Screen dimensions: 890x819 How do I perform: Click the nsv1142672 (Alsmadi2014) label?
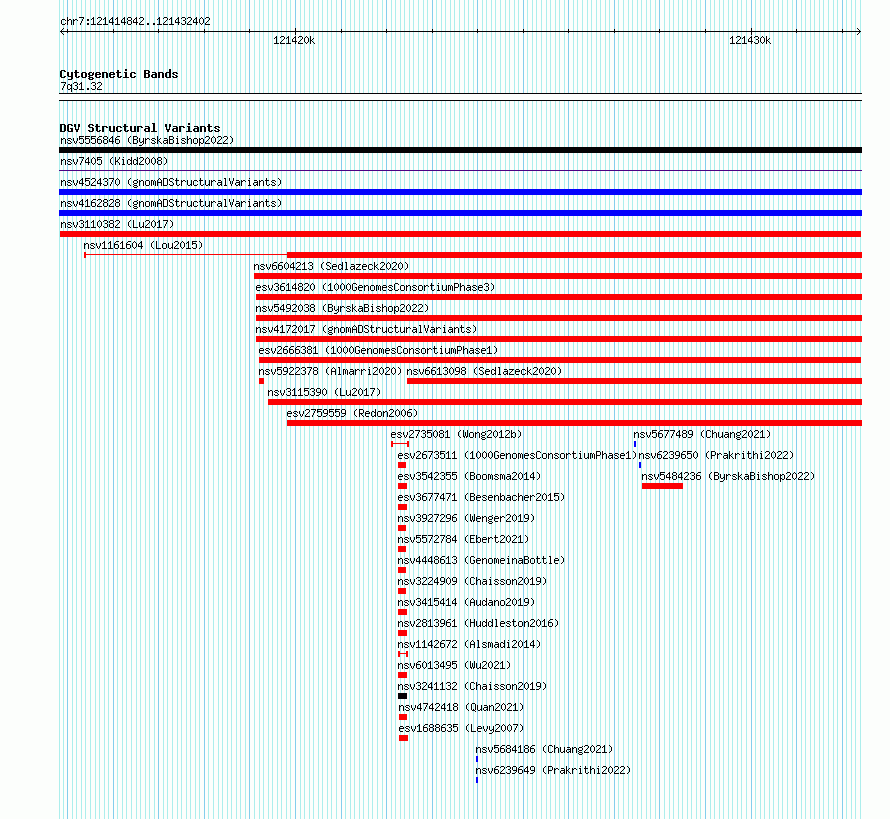469,644
